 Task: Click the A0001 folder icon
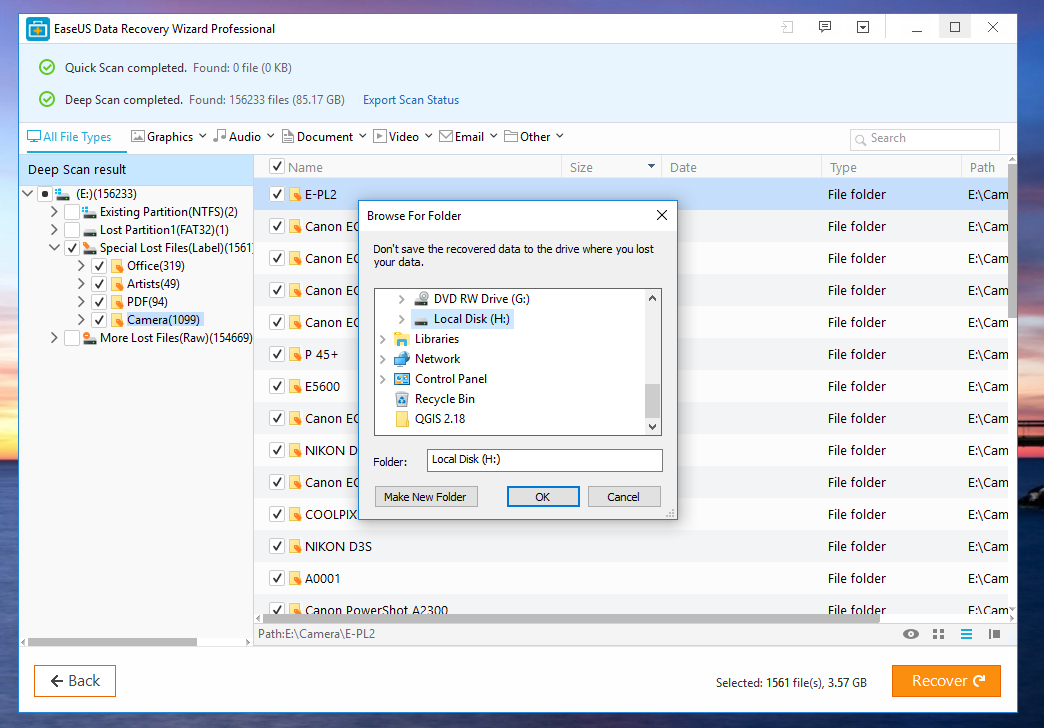click(296, 578)
